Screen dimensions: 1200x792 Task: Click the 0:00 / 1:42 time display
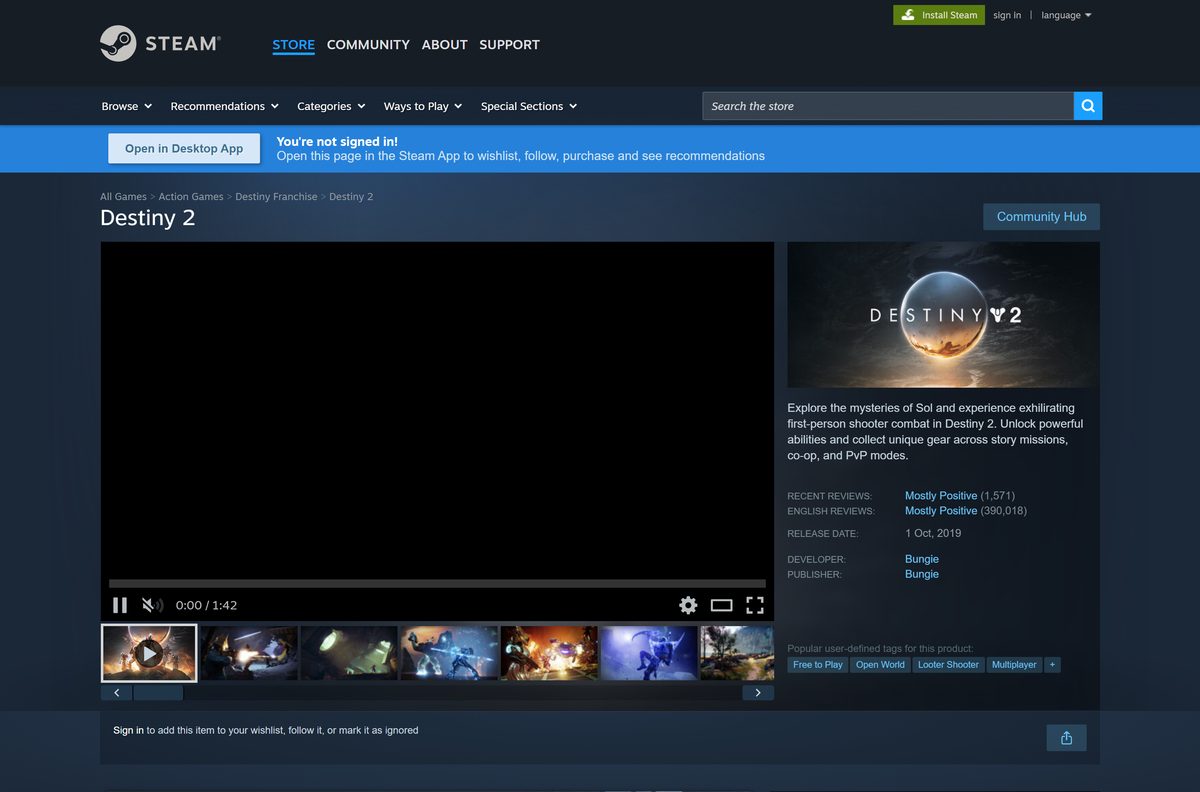pyautogui.click(x=206, y=605)
